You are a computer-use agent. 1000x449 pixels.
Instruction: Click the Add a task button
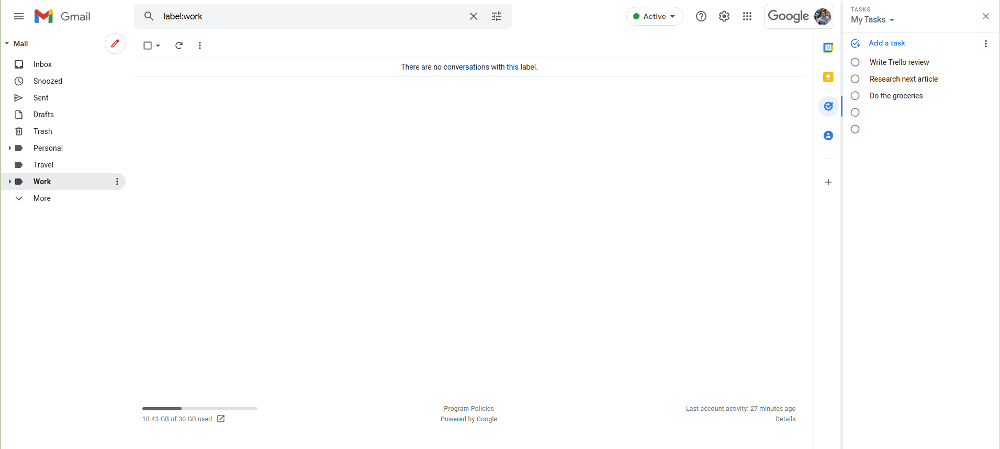886,43
